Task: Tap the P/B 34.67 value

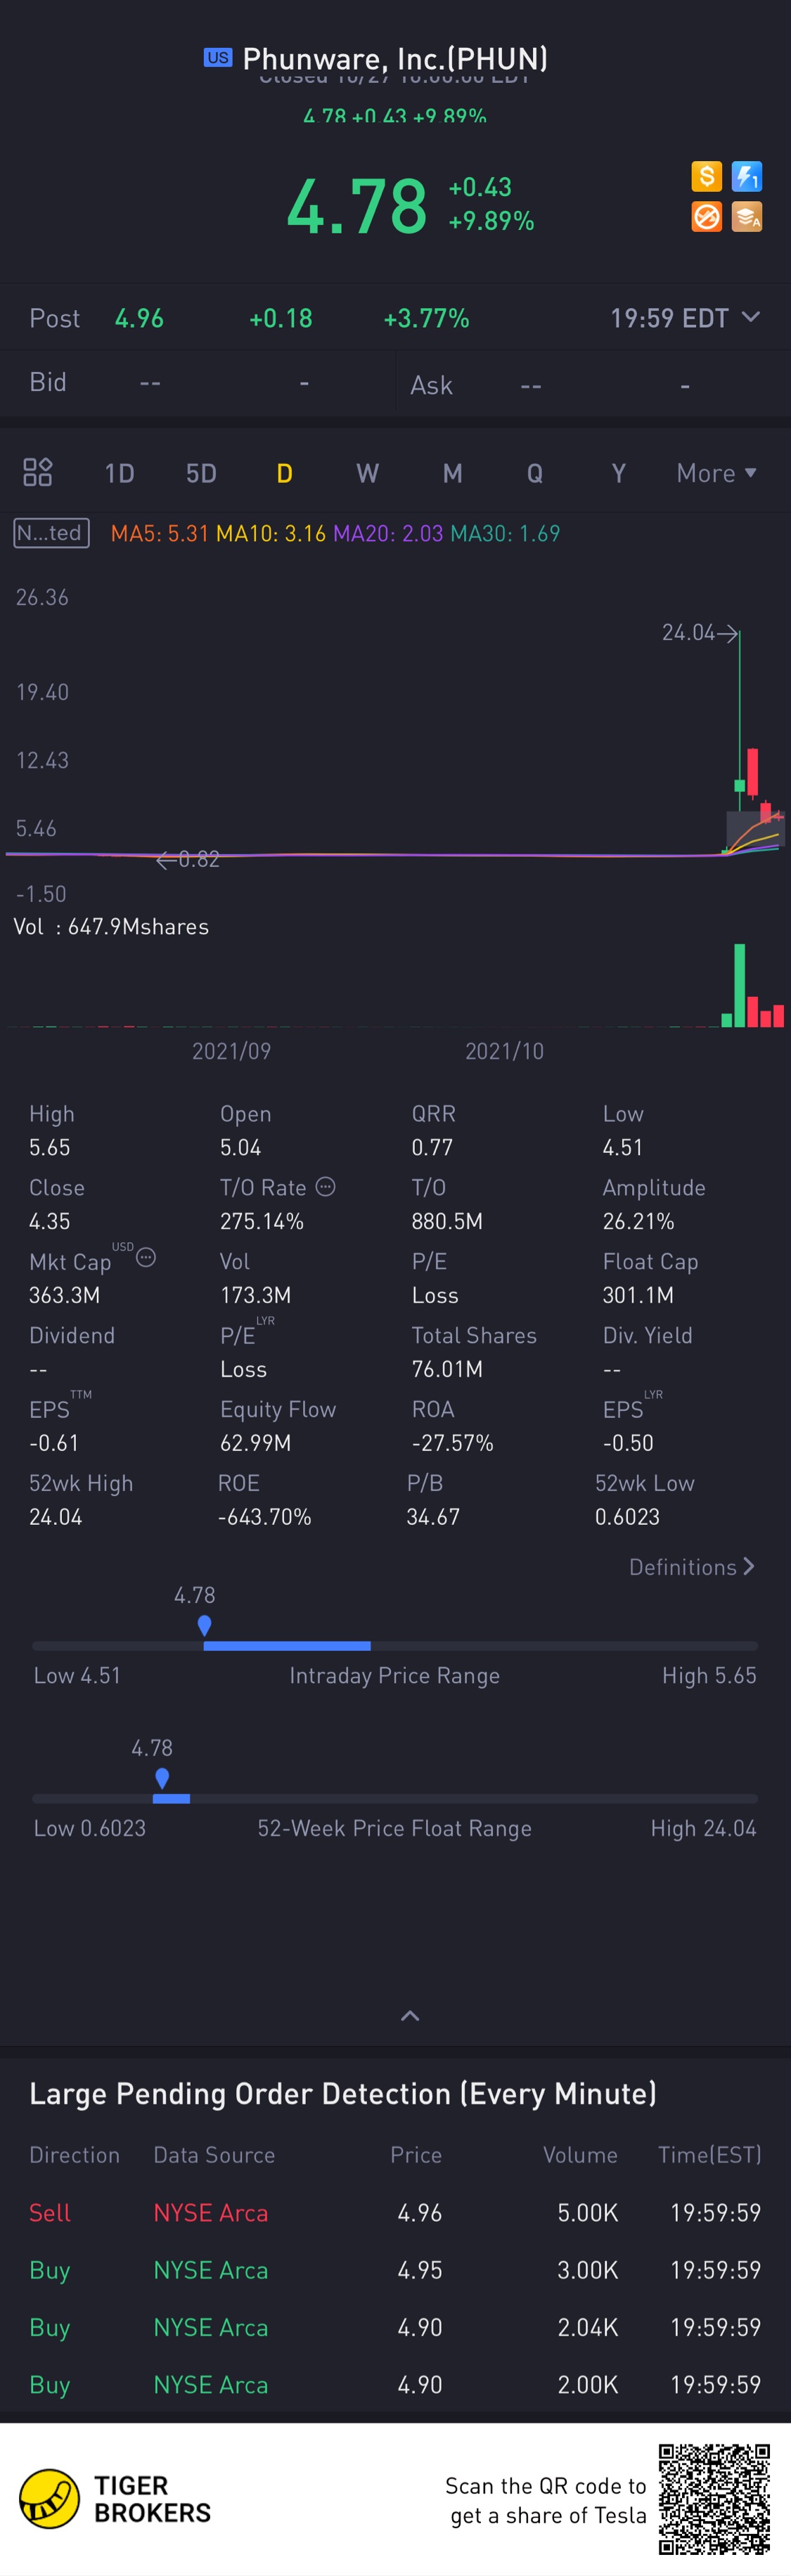Action: click(x=433, y=1517)
